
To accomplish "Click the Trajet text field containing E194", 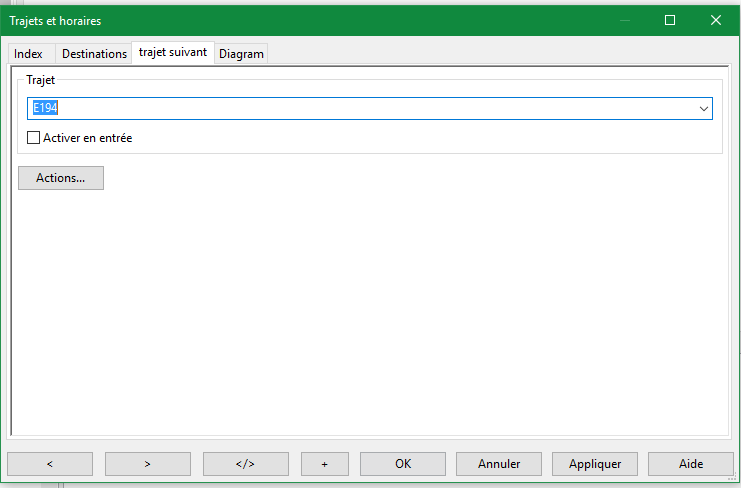I will pos(360,108).
